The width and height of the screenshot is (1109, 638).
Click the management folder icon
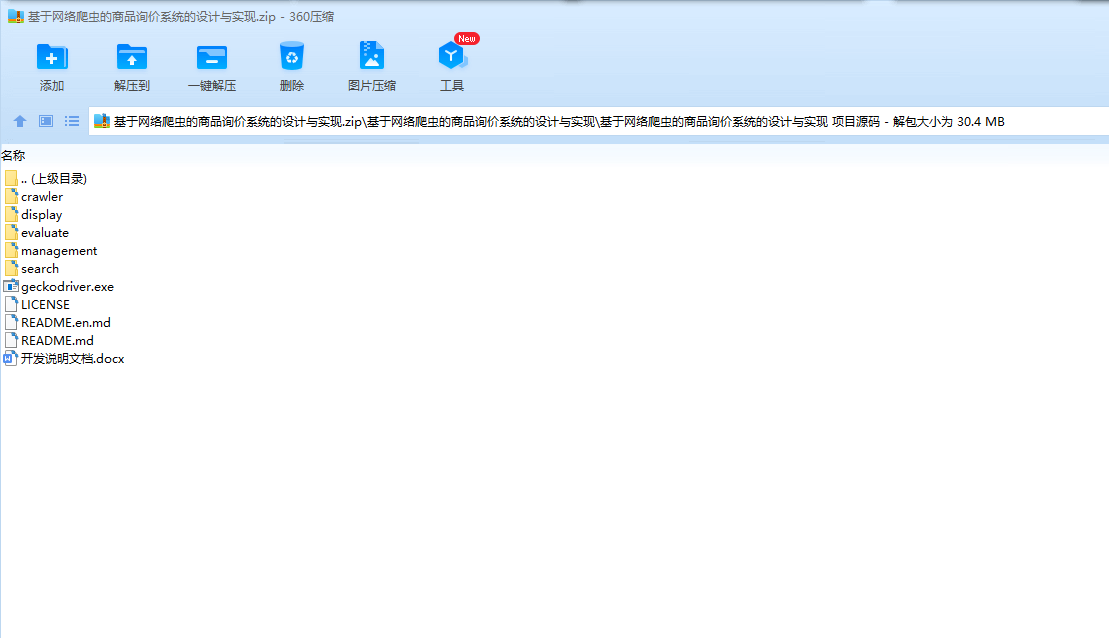pyautogui.click(x=11, y=250)
